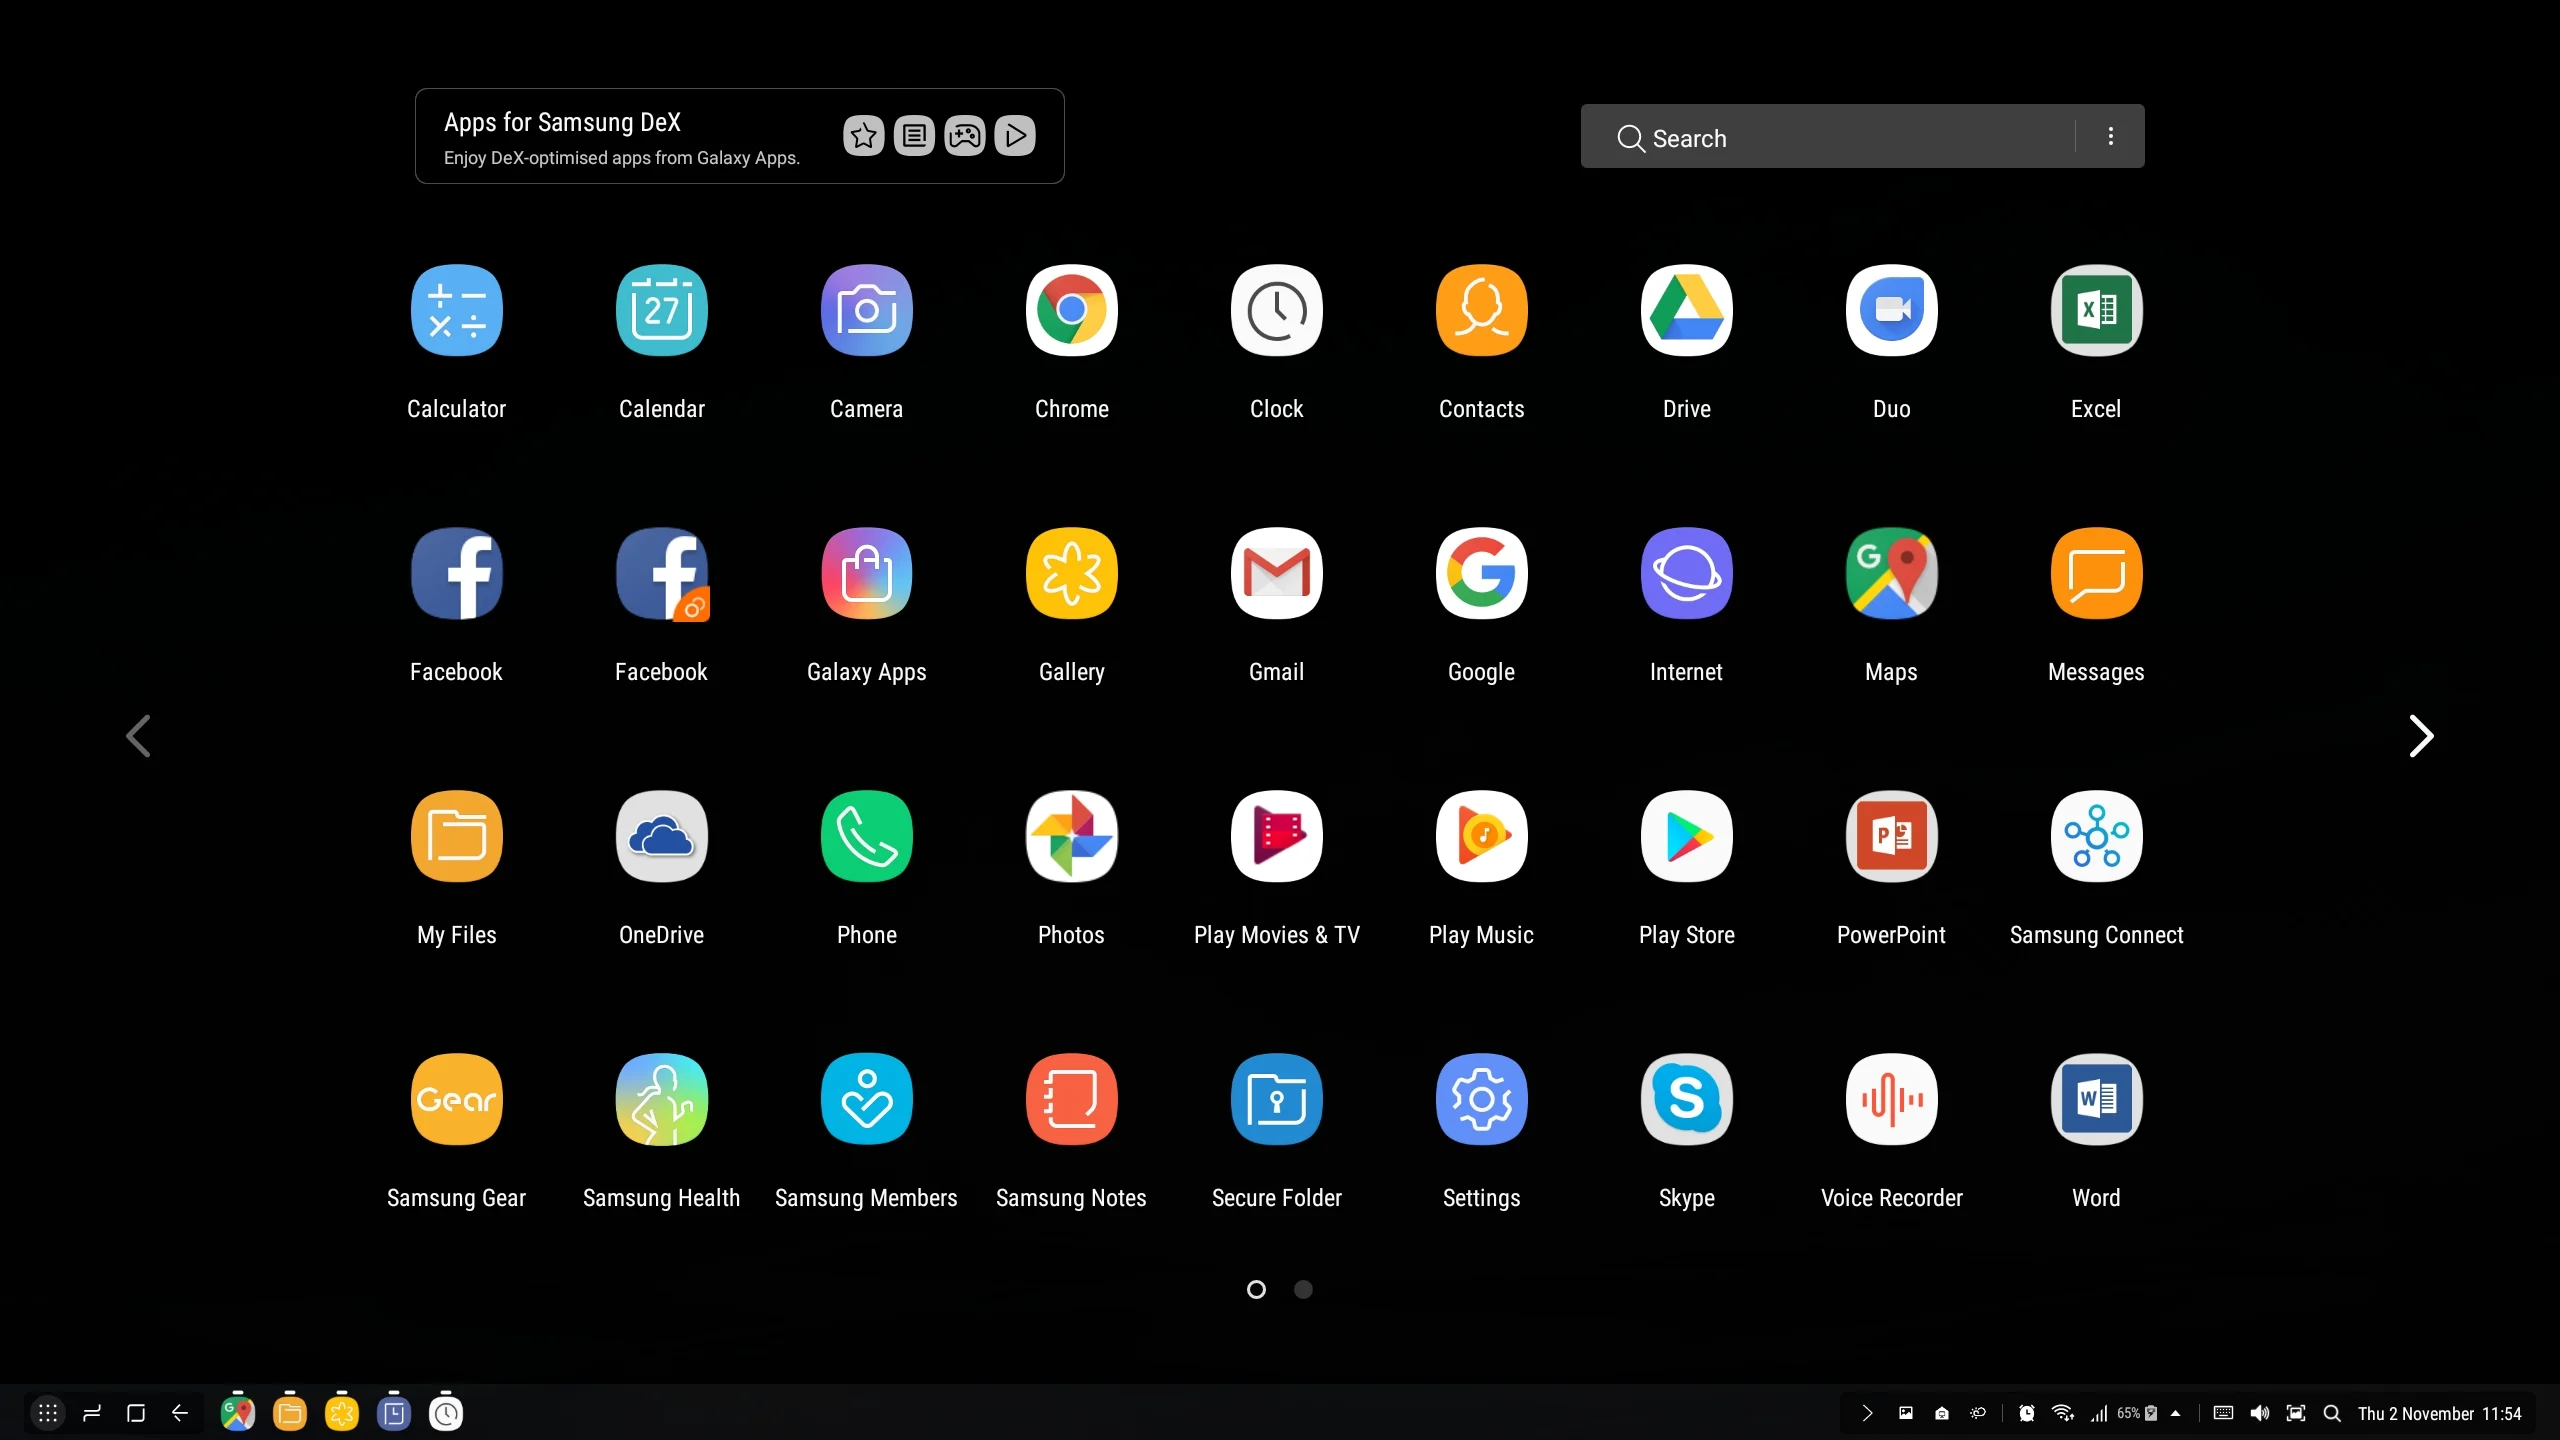Launch Chrome browser

(x=1072, y=310)
